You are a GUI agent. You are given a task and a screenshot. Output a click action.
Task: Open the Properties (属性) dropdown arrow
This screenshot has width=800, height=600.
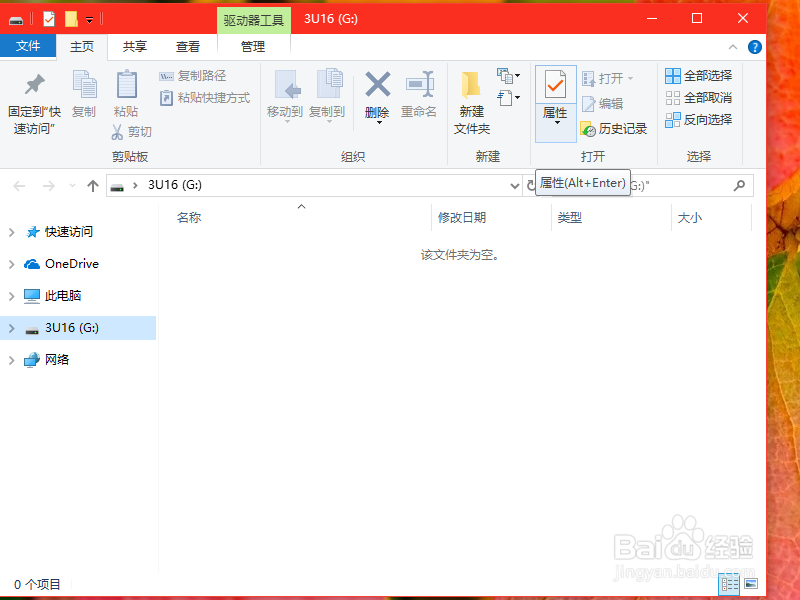(x=555, y=122)
